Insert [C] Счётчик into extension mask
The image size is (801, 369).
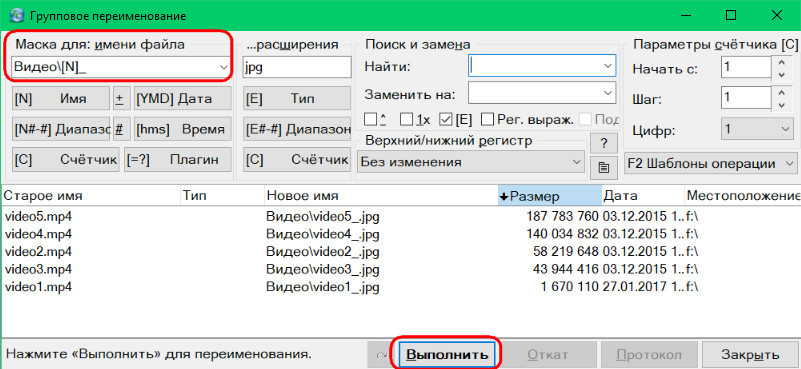pos(297,159)
